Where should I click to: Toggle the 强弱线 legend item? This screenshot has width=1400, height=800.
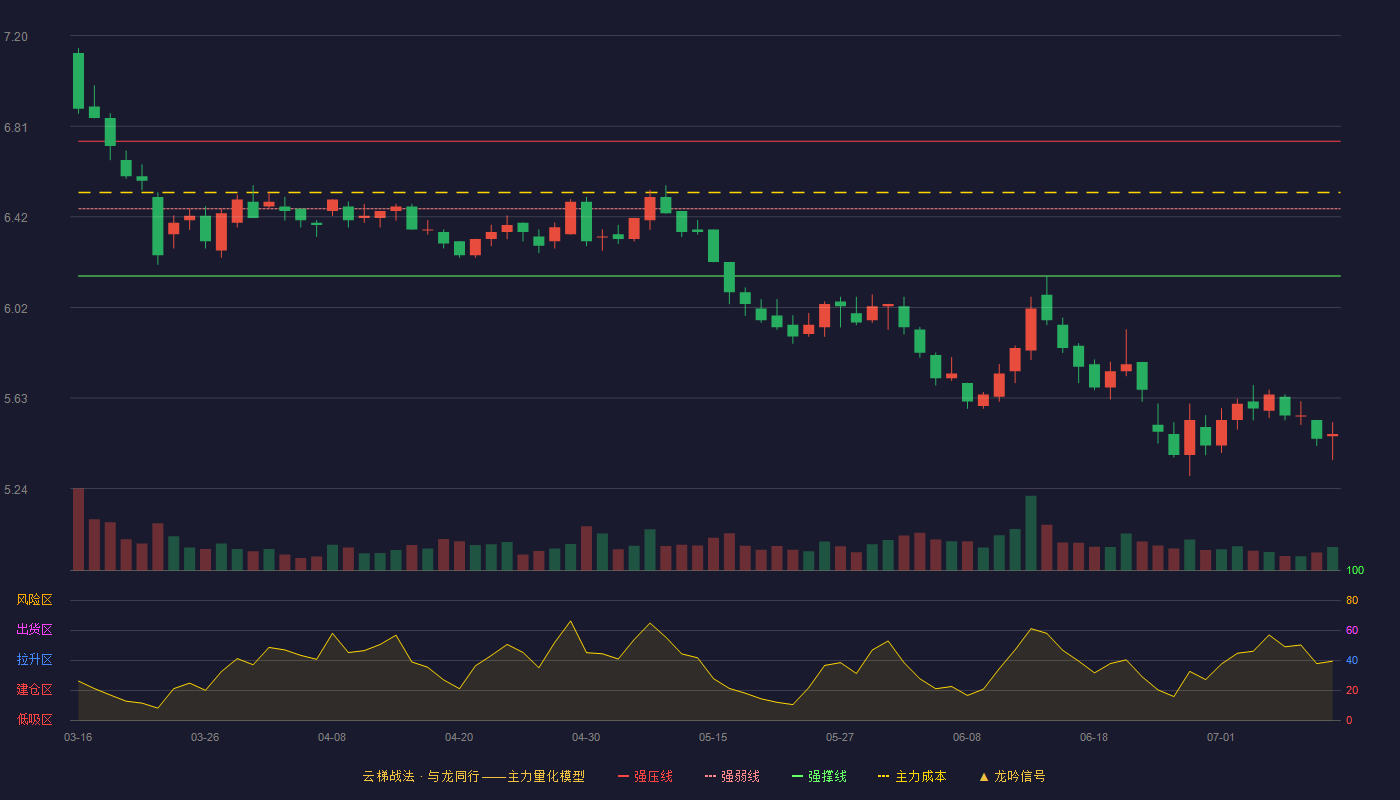point(732,776)
